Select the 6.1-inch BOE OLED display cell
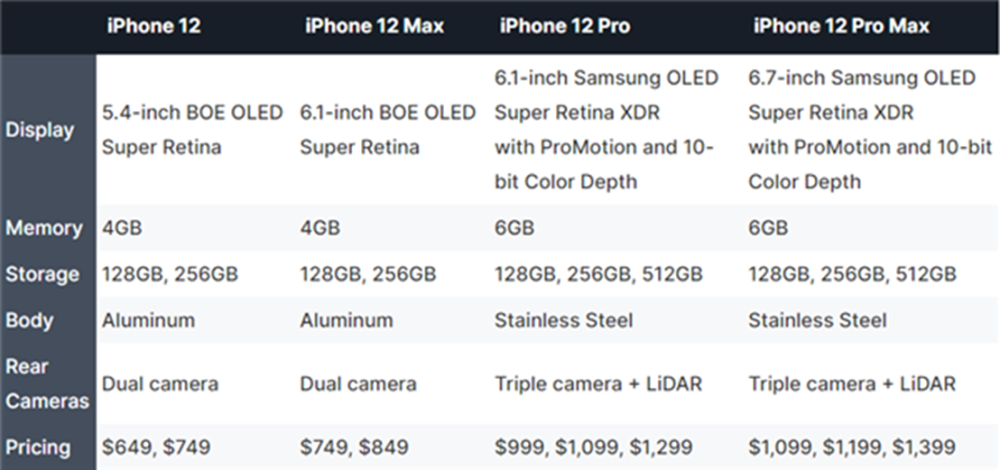Image resolution: width=1000 pixels, height=470 pixels. pos(388,130)
